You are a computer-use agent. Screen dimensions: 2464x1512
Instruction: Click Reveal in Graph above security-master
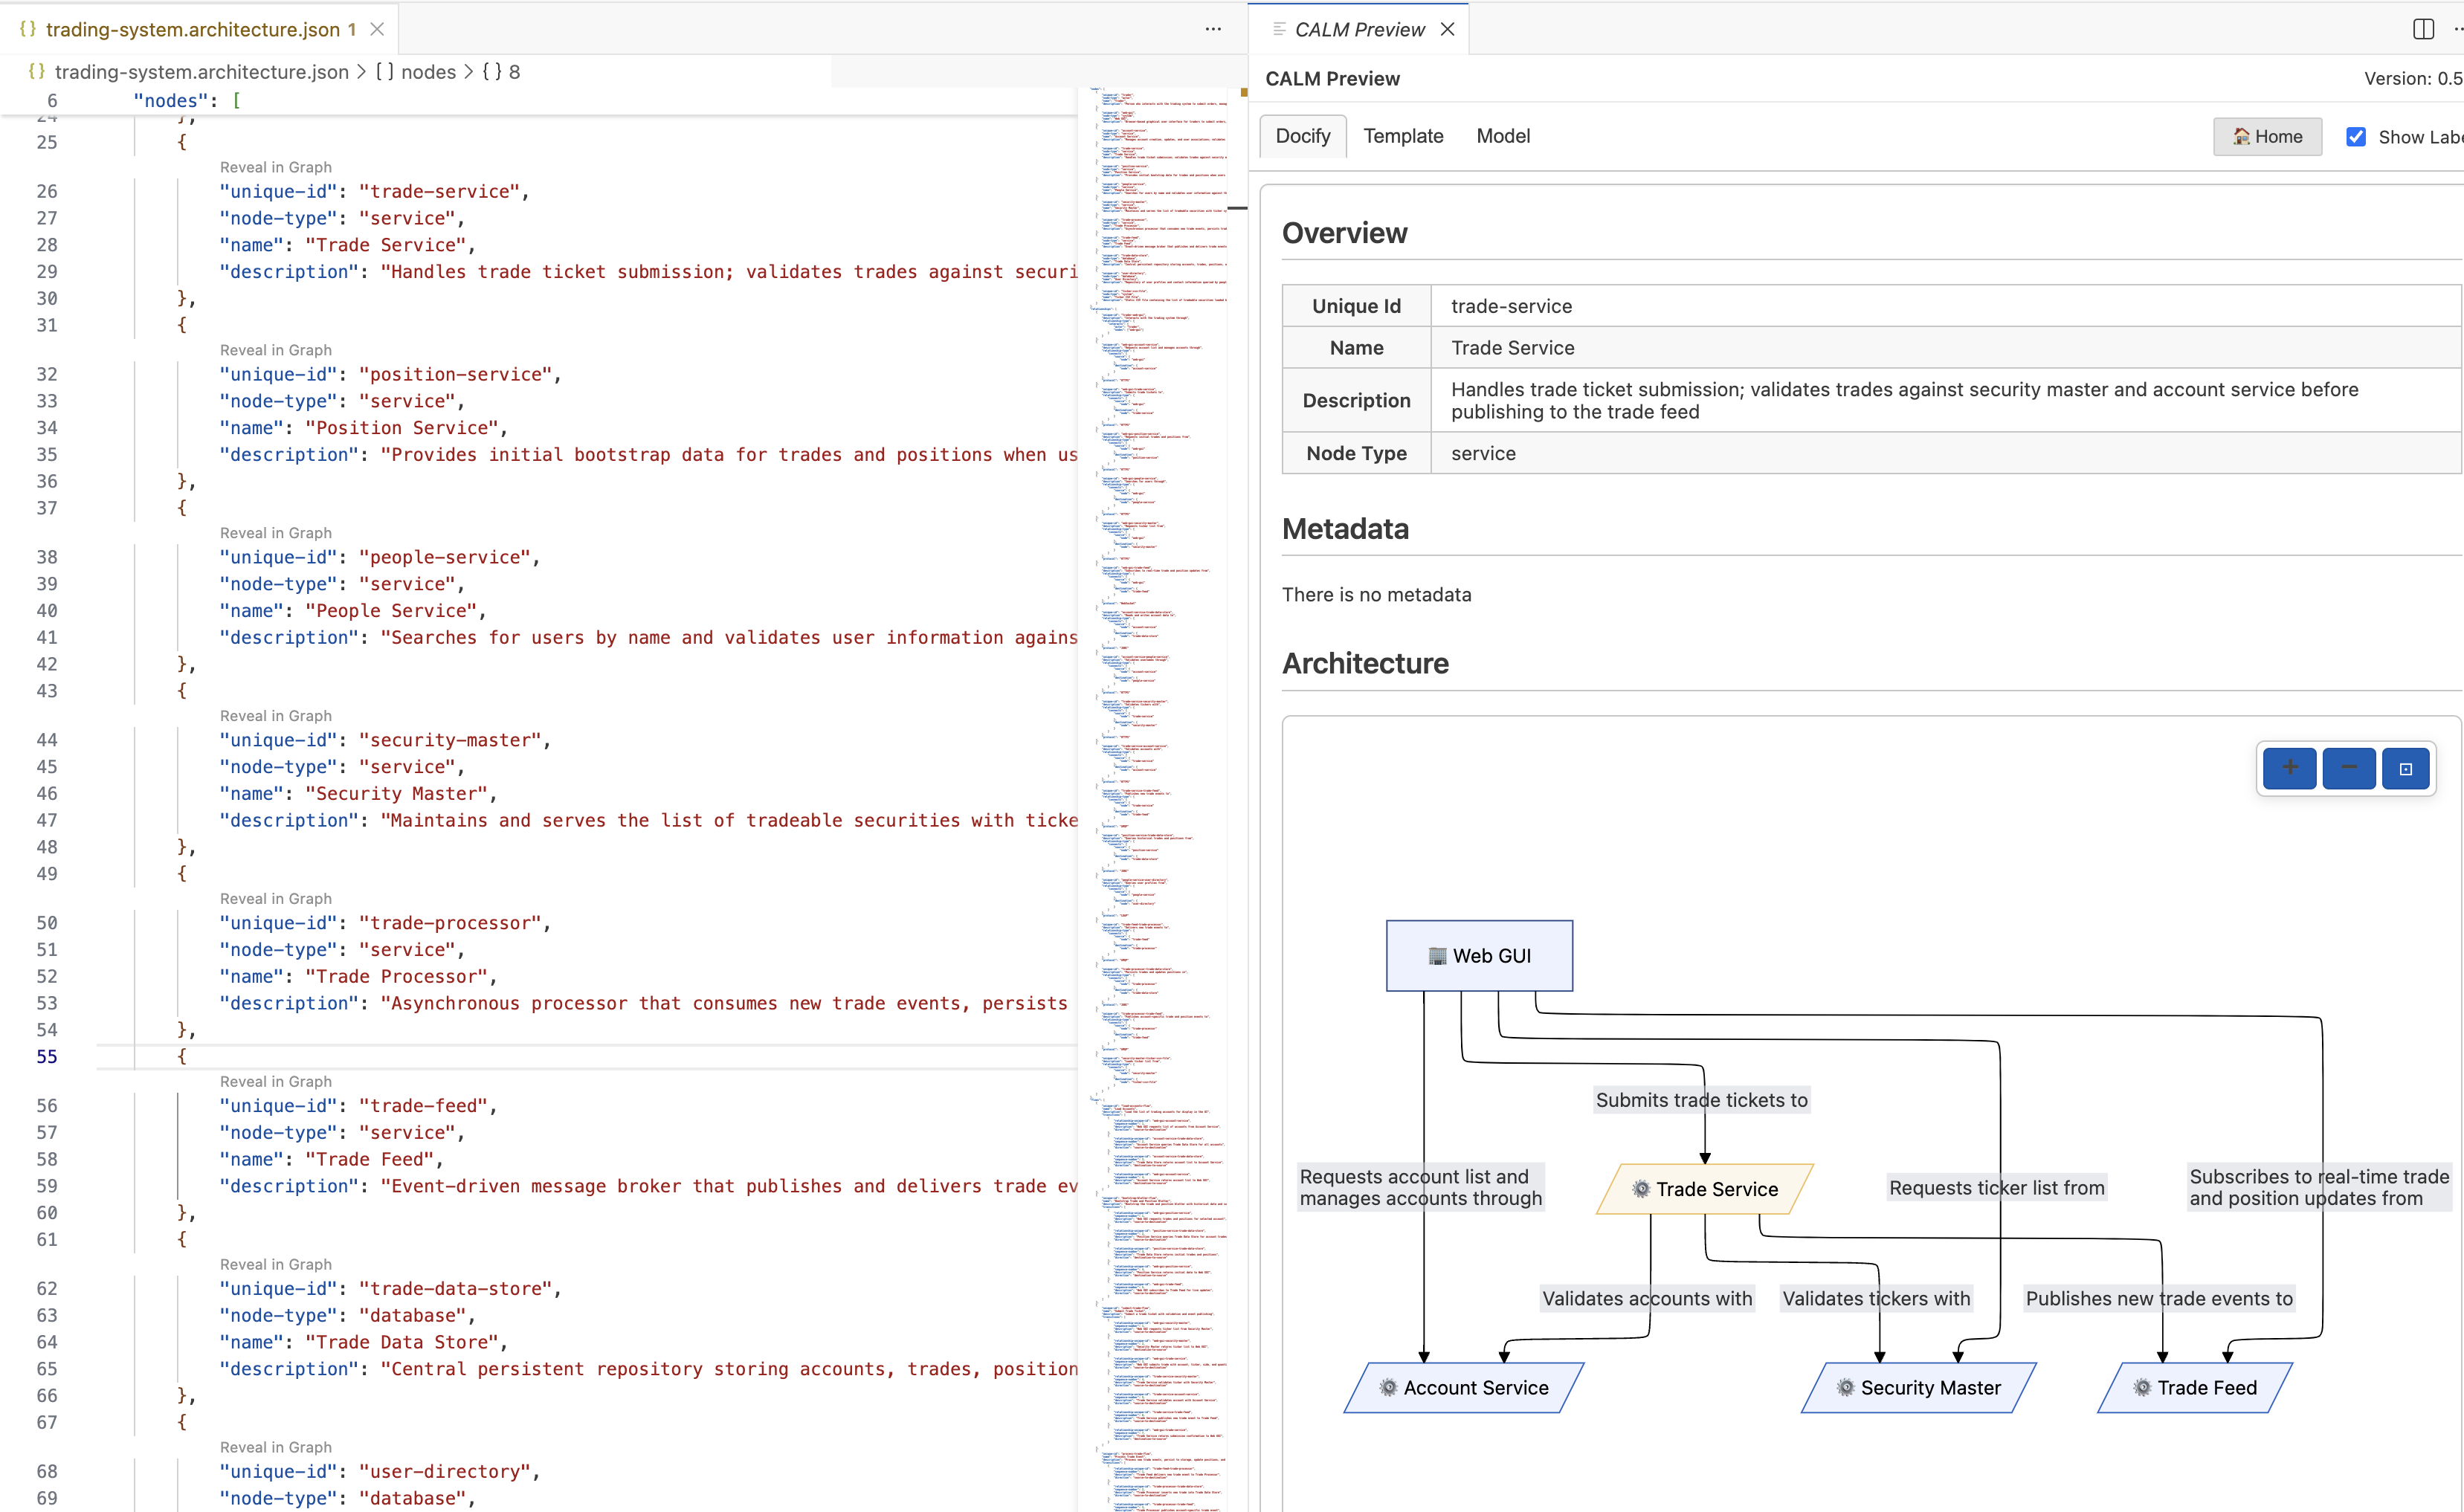pos(275,716)
